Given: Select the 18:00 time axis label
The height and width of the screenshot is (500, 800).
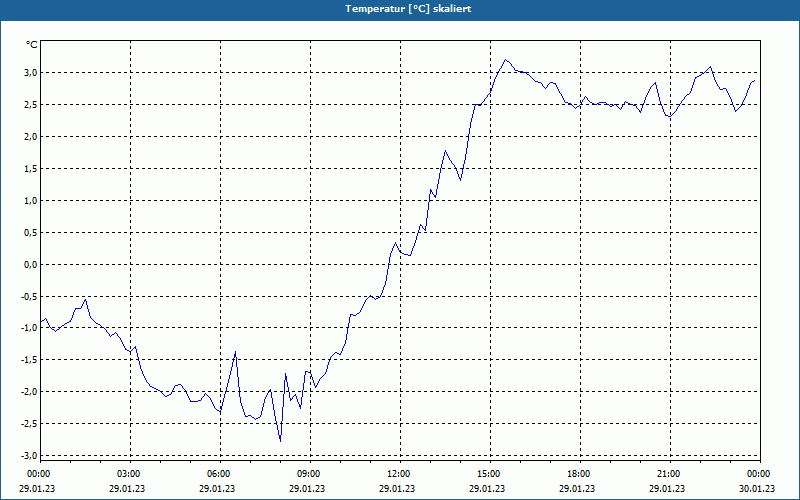Looking at the screenshot, I should pos(580,474).
